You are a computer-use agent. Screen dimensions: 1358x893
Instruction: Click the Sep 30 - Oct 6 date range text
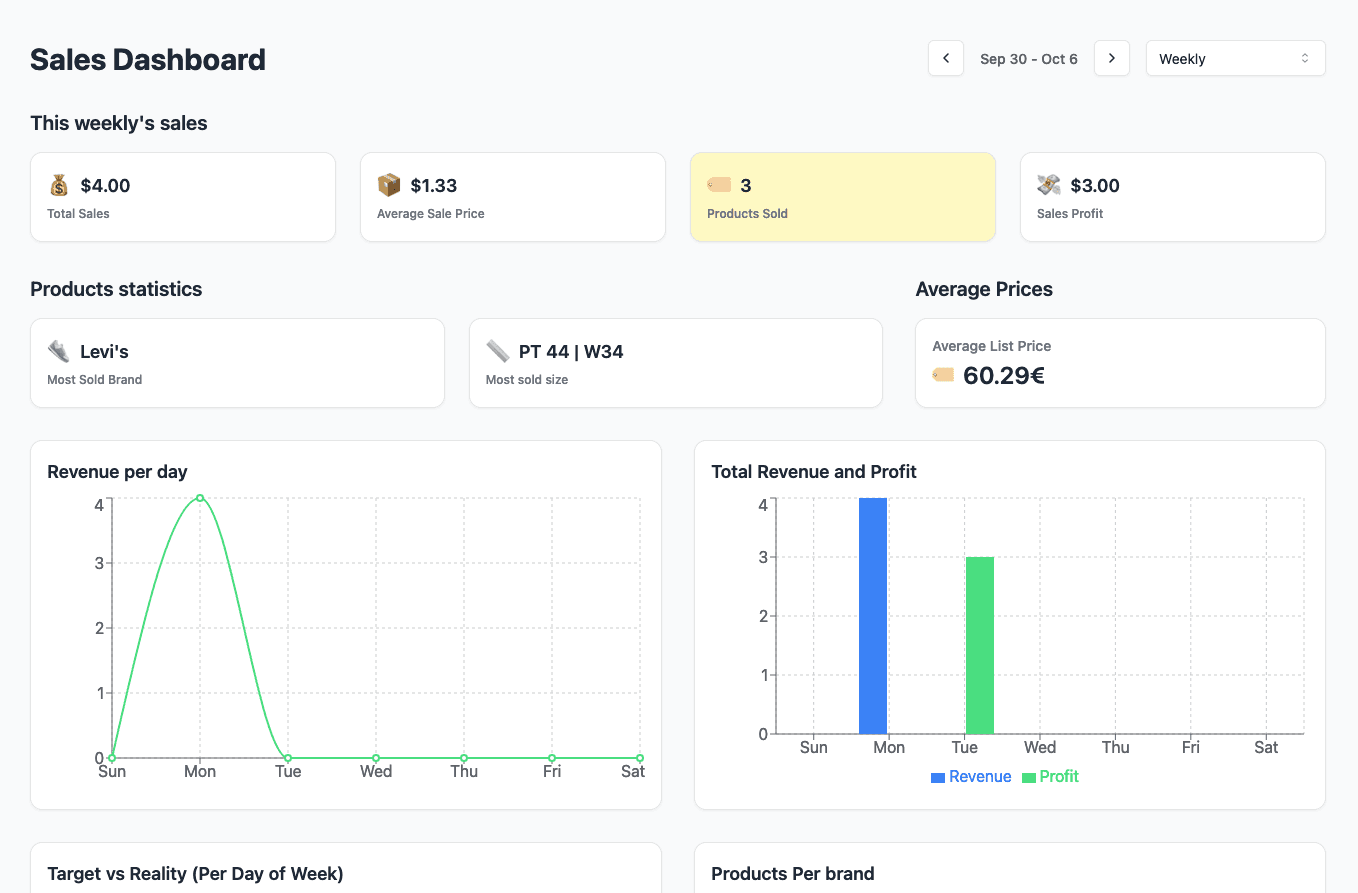(1029, 59)
